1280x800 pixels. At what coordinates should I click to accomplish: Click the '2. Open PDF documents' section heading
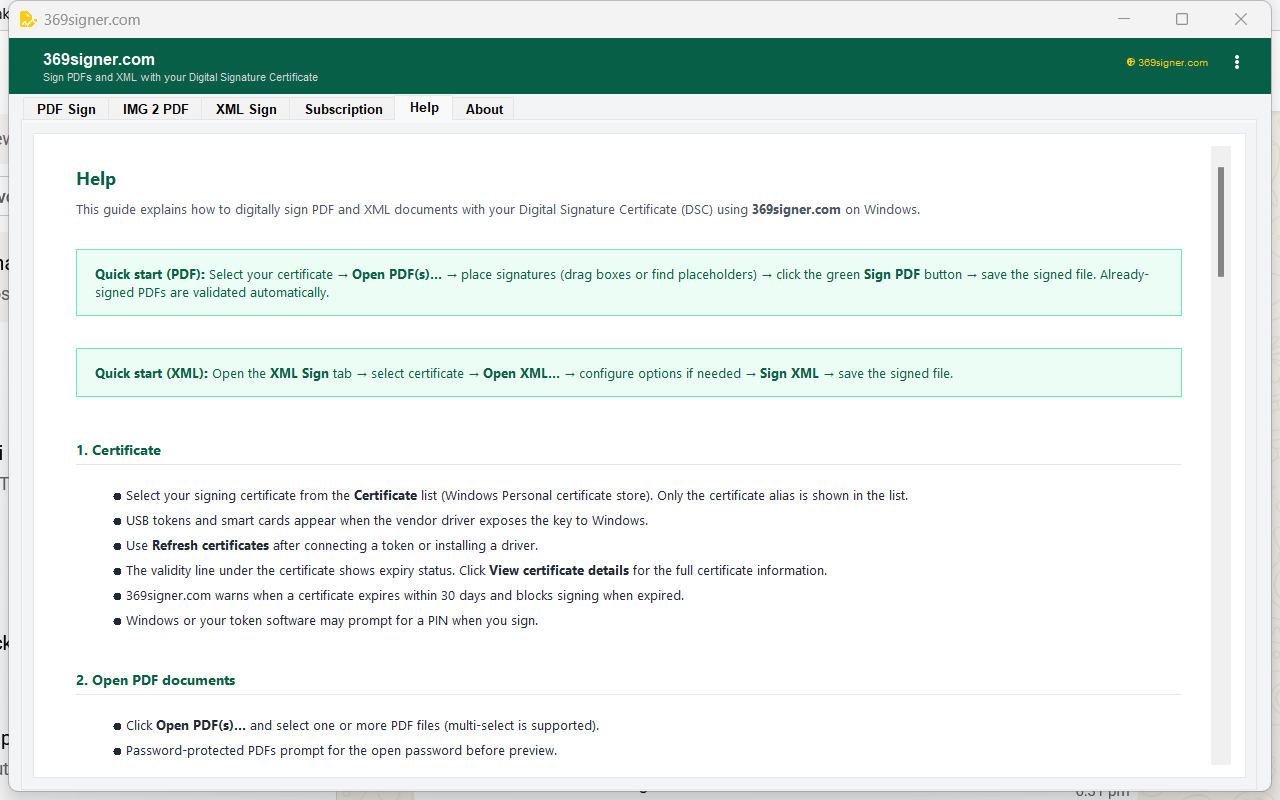click(x=156, y=680)
